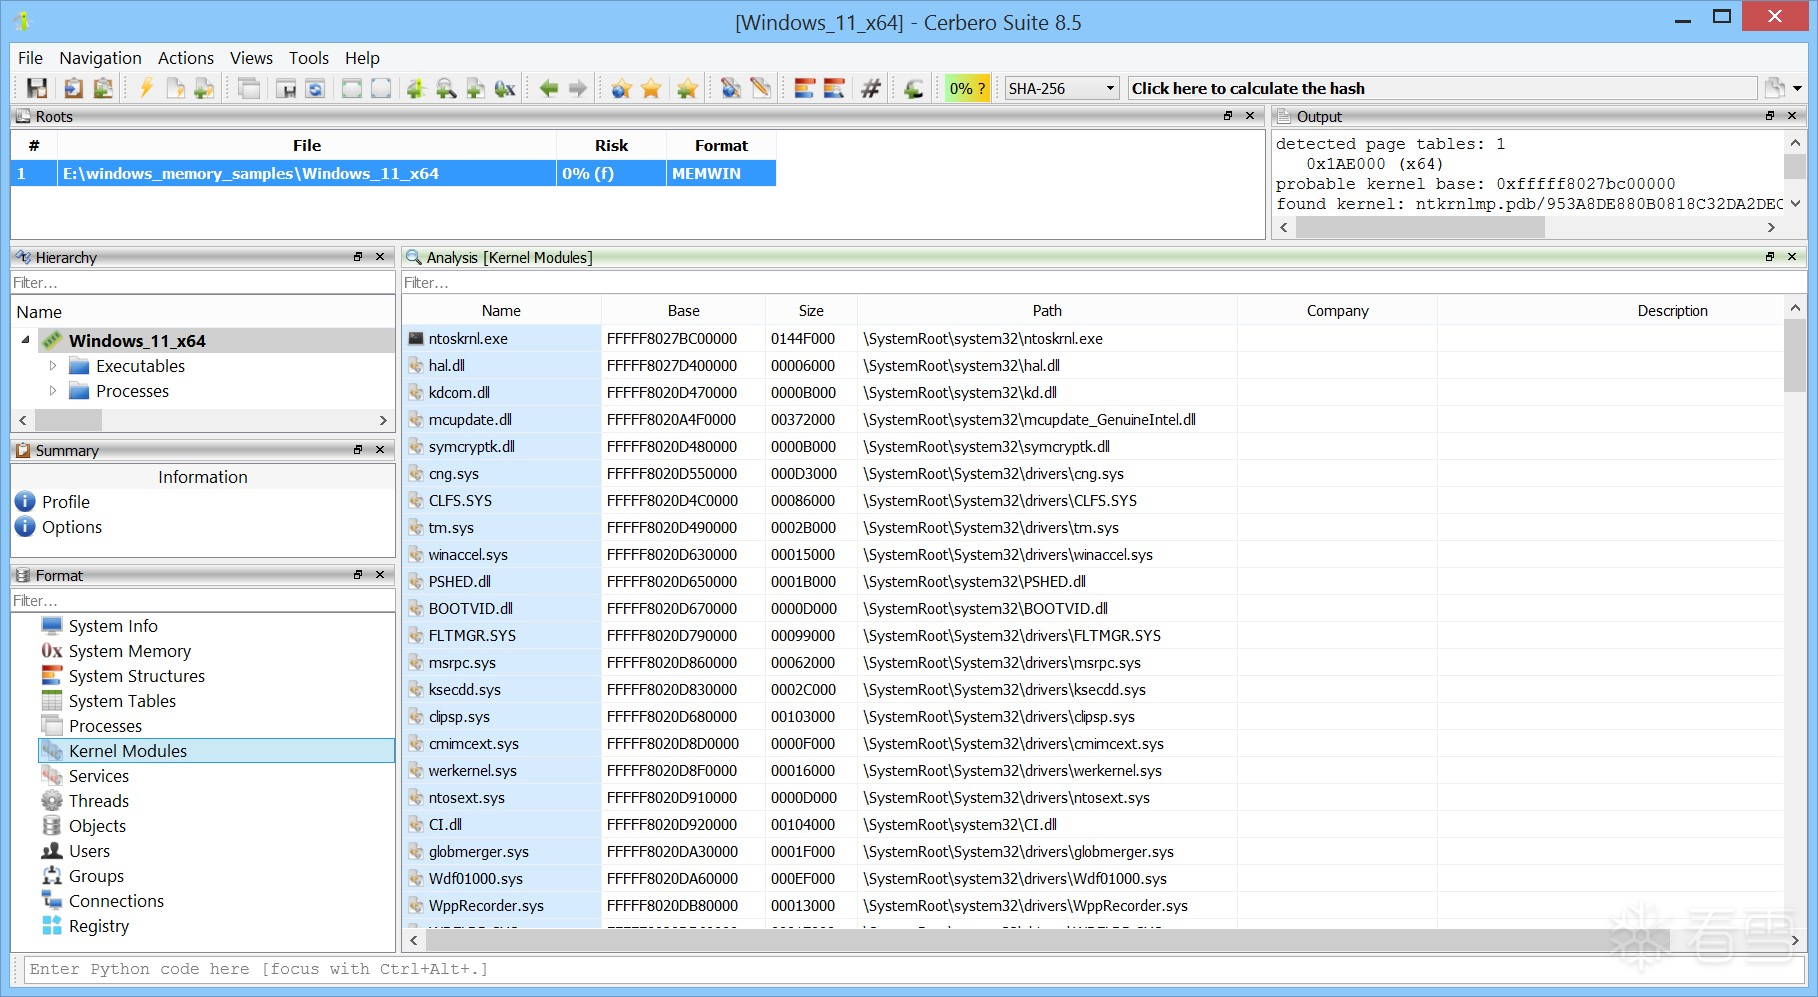Click the star with green plus icon
Image resolution: width=1818 pixels, height=997 pixels.
(x=687, y=88)
